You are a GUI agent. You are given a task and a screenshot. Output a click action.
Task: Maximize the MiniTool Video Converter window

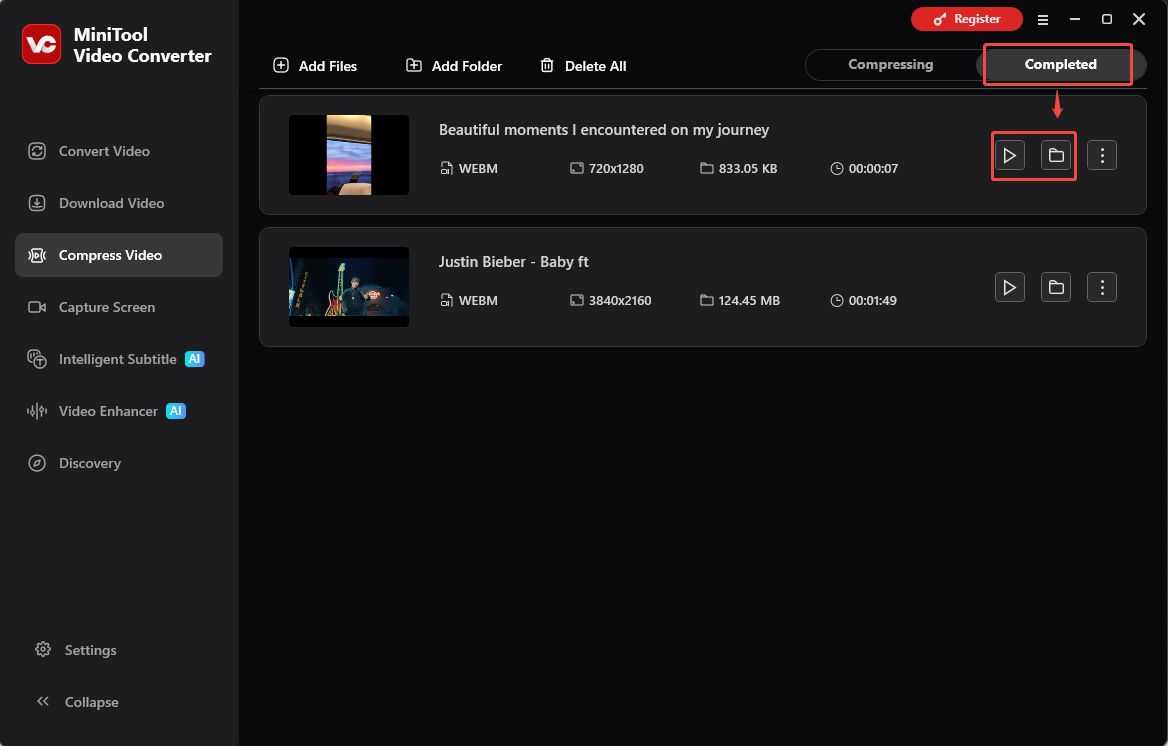click(1107, 19)
